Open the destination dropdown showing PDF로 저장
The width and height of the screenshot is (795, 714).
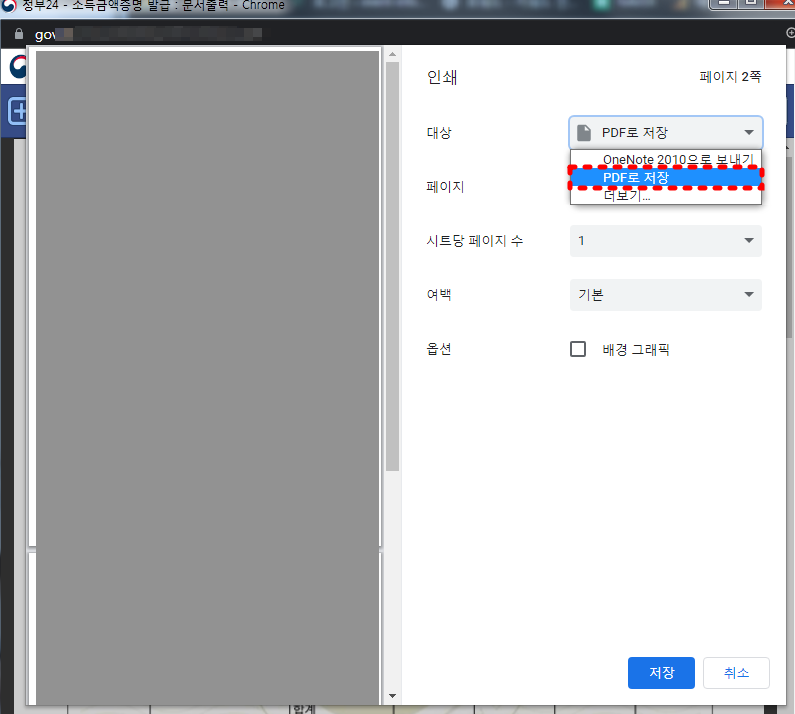[666, 132]
